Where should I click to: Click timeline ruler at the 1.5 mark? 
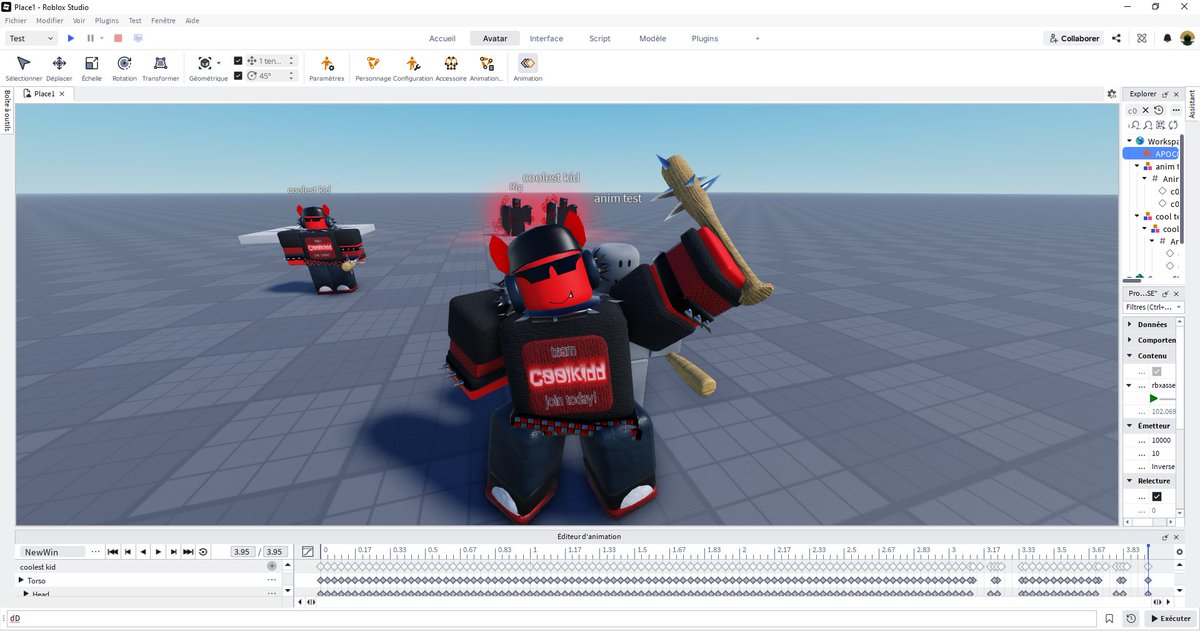pos(640,551)
